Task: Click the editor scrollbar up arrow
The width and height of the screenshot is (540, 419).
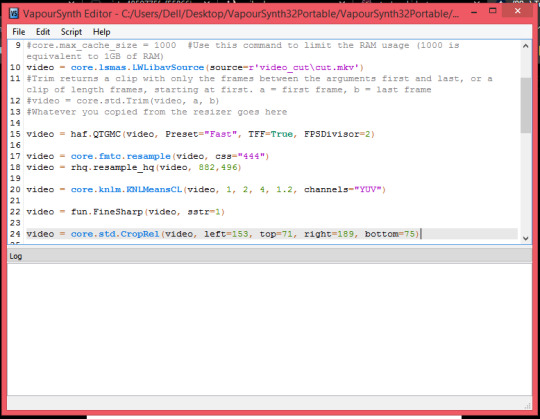Action: (526, 46)
